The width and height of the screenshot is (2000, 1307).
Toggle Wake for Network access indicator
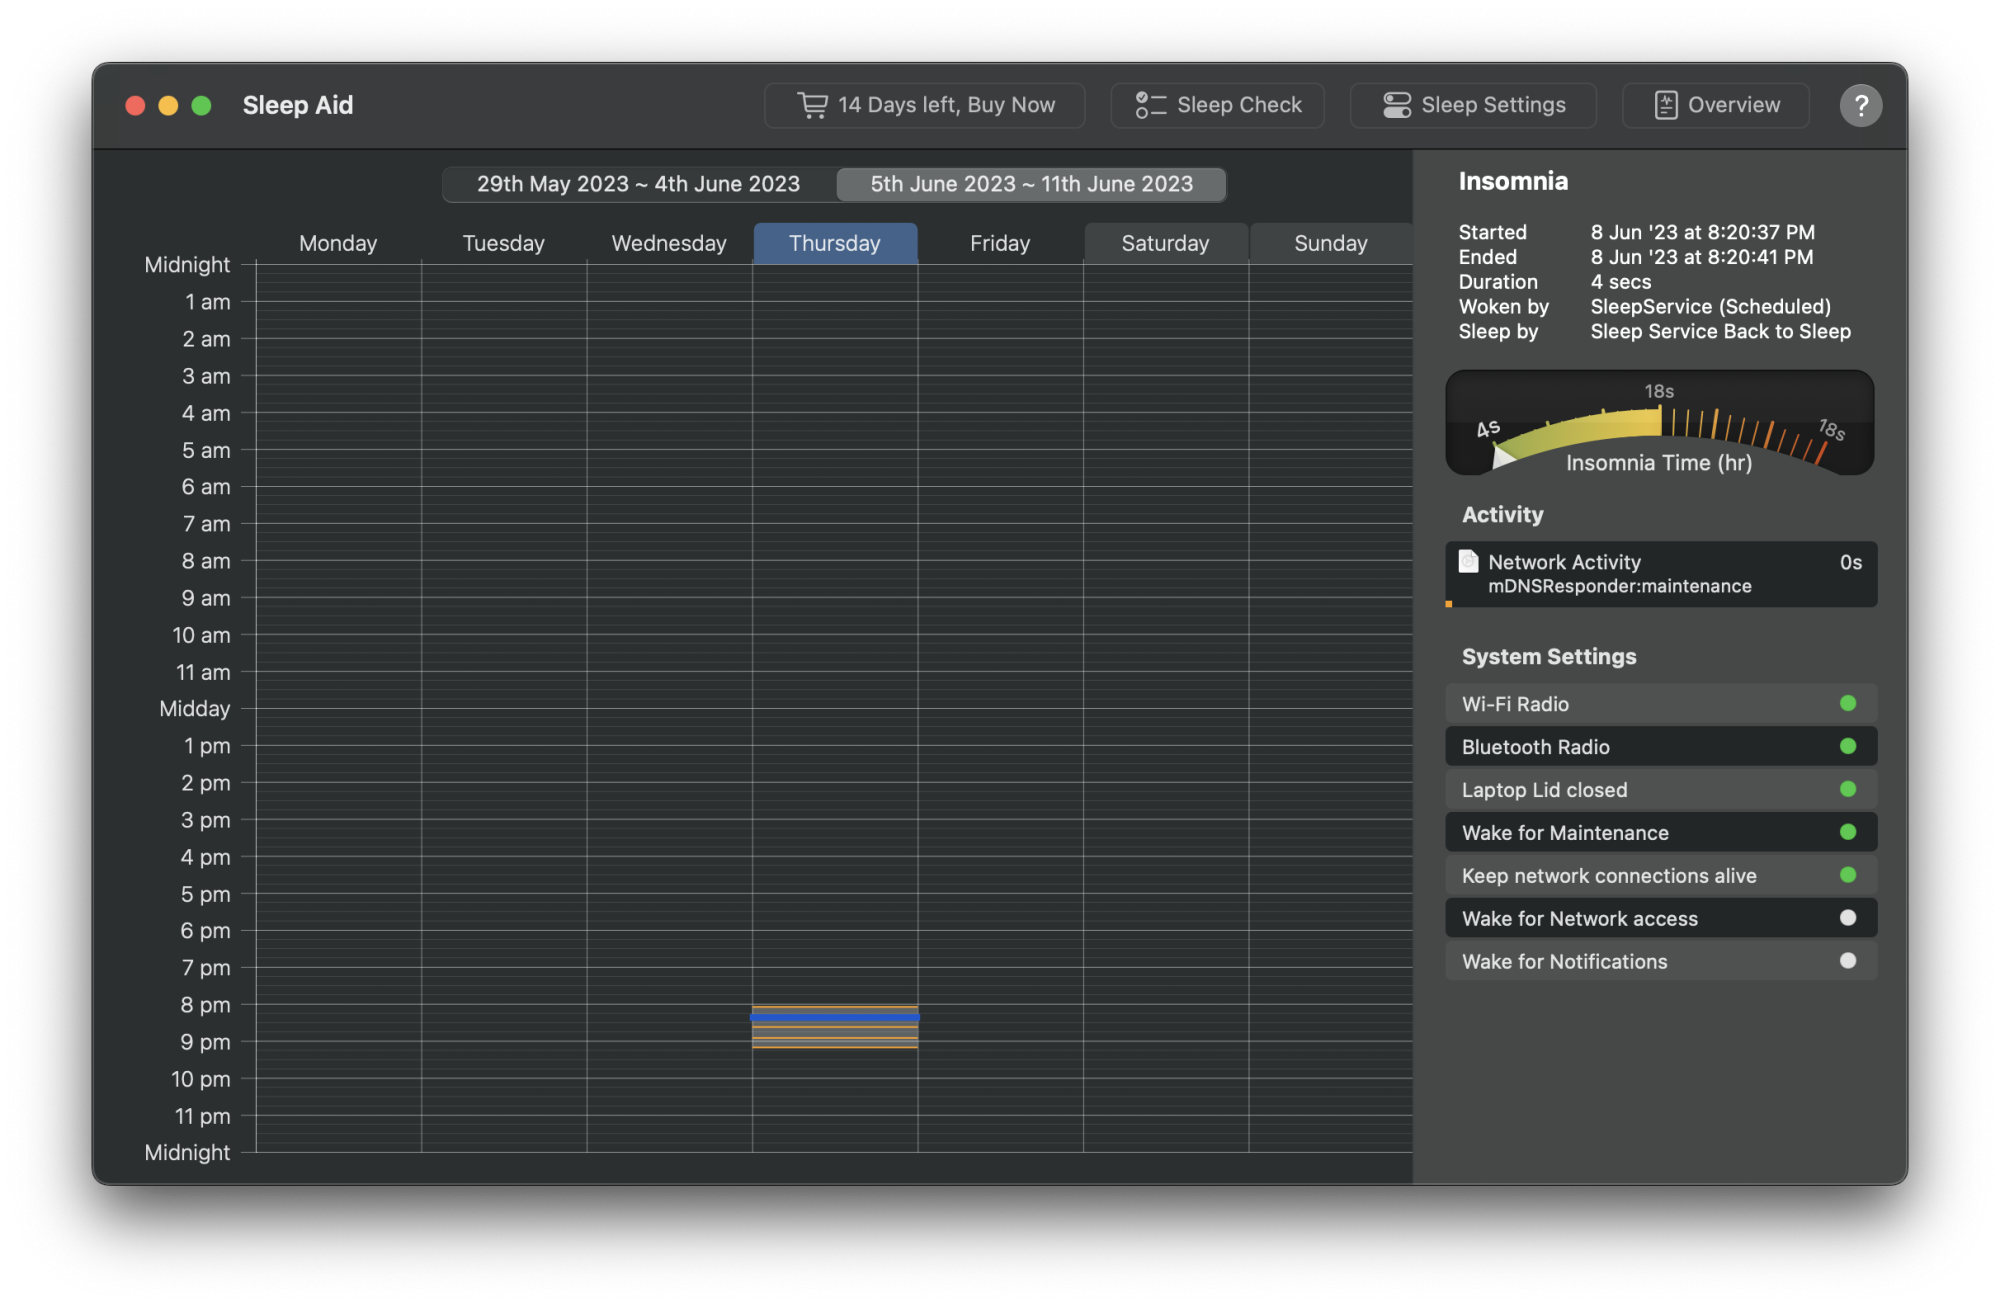1847,919
